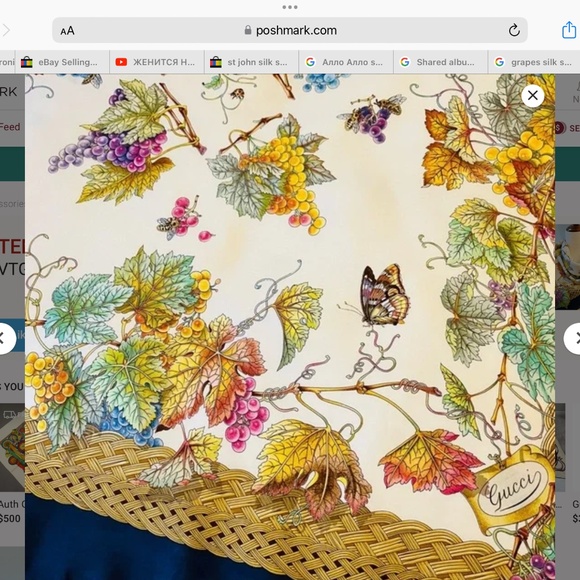Tap the three-dot multitasking menu
The height and width of the screenshot is (580, 580).
click(x=290, y=7)
